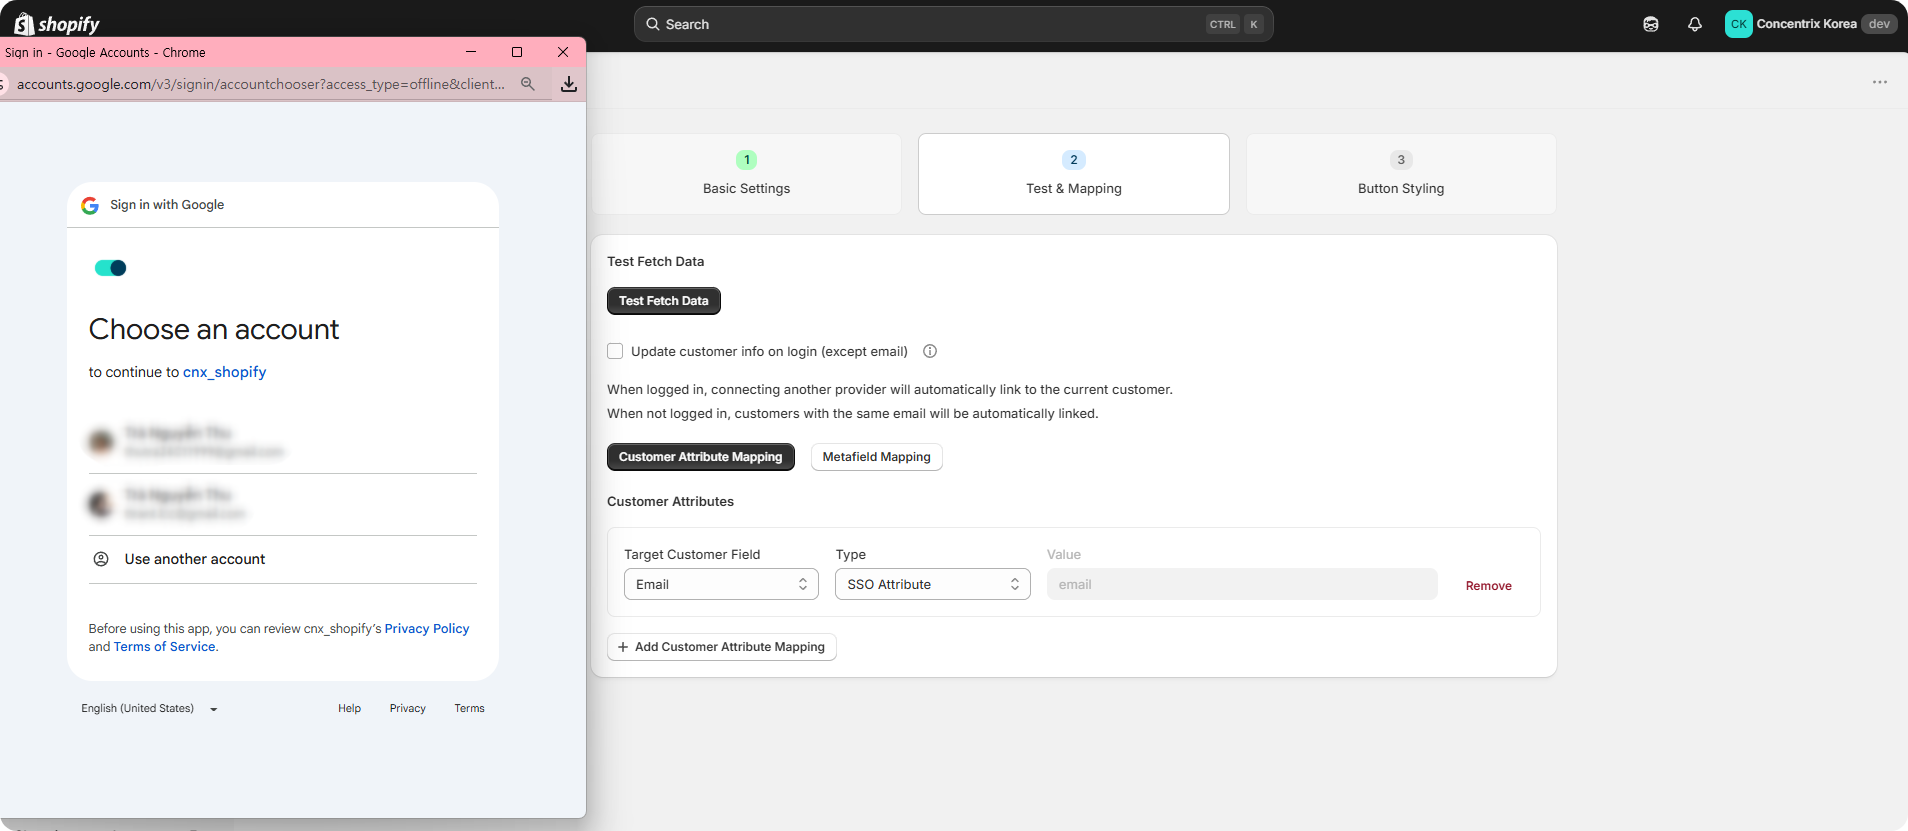Click Help link in Google footer
The height and width of the screenshot is (831, 1908).
click(349, 708)
